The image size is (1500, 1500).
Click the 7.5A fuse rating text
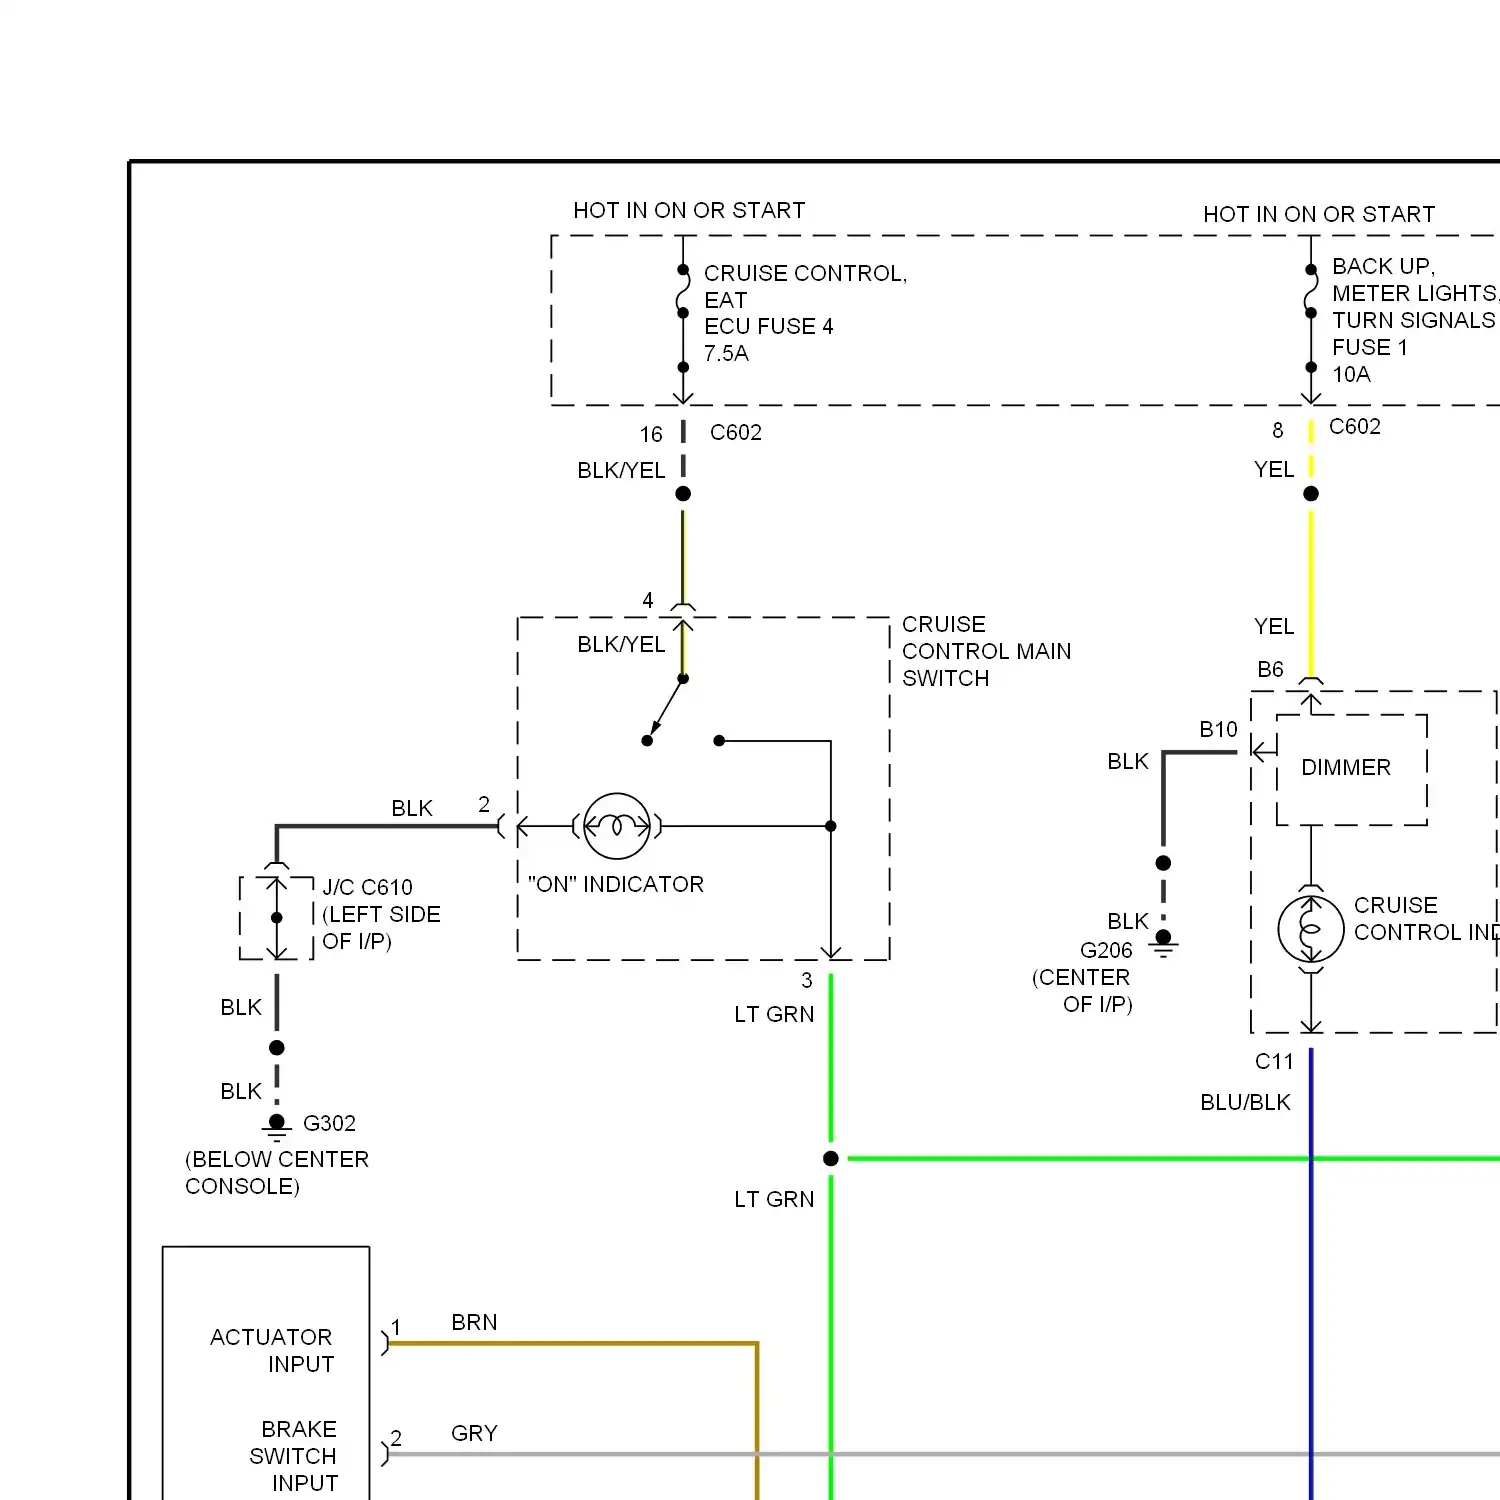click(x=726, y=353)
